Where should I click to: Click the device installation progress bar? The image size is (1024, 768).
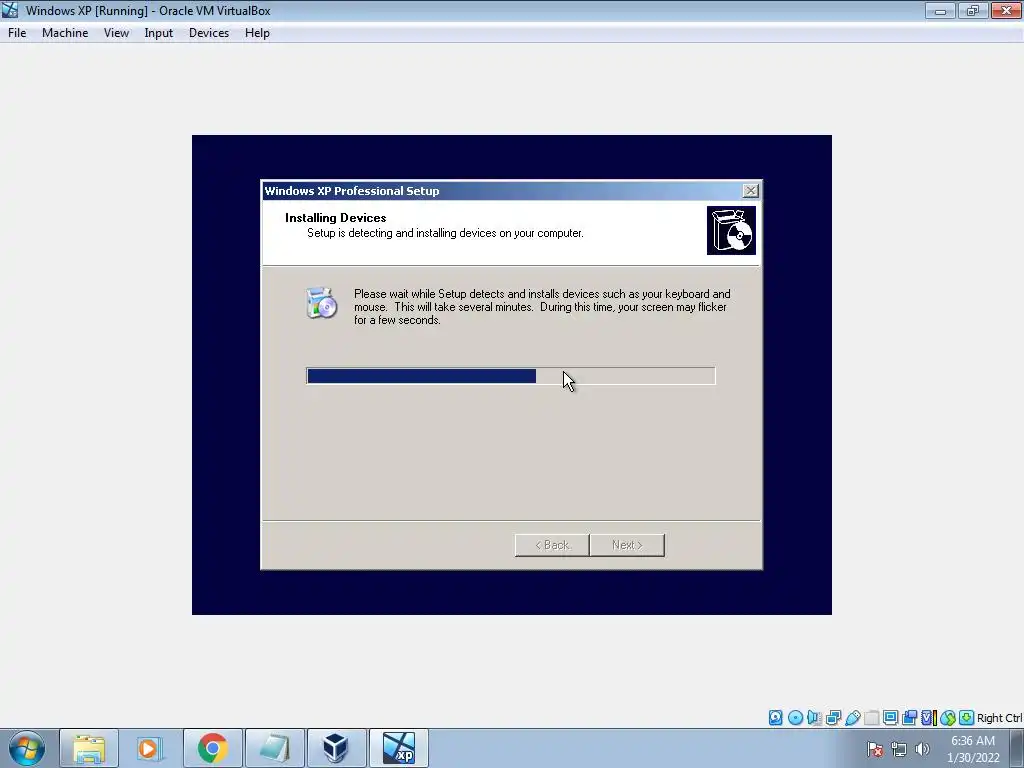[511, 376]
